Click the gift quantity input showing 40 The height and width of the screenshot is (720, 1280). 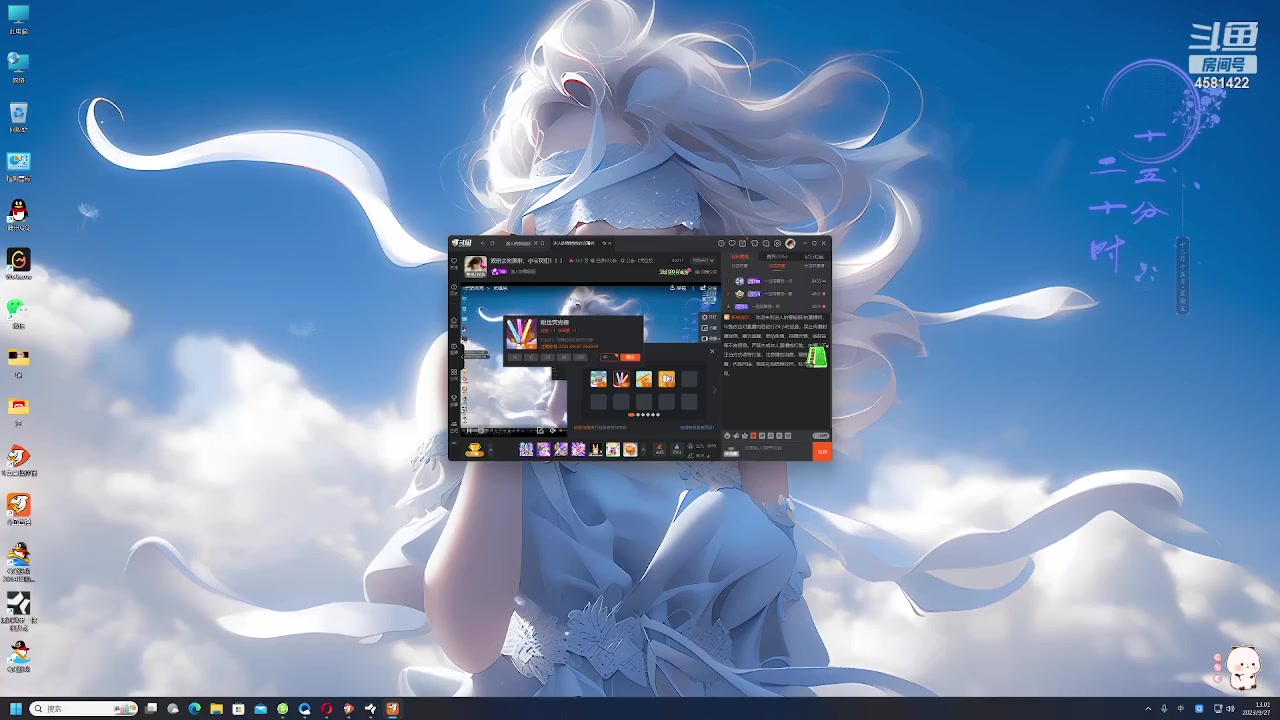(x=609, y=357)
